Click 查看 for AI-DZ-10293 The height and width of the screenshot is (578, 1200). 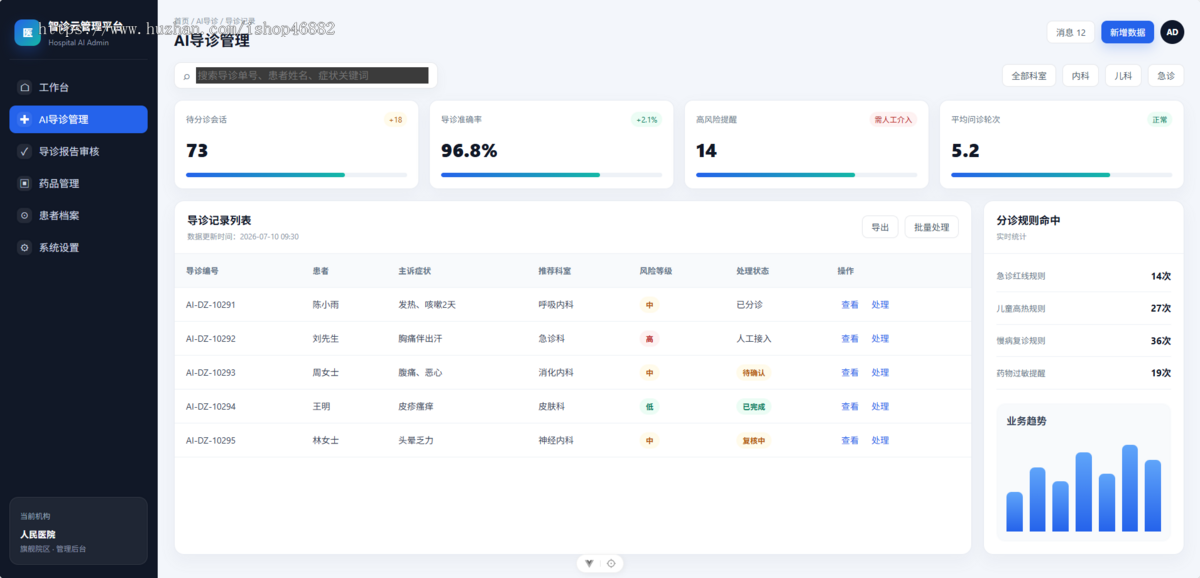click(x=850, y=373)
